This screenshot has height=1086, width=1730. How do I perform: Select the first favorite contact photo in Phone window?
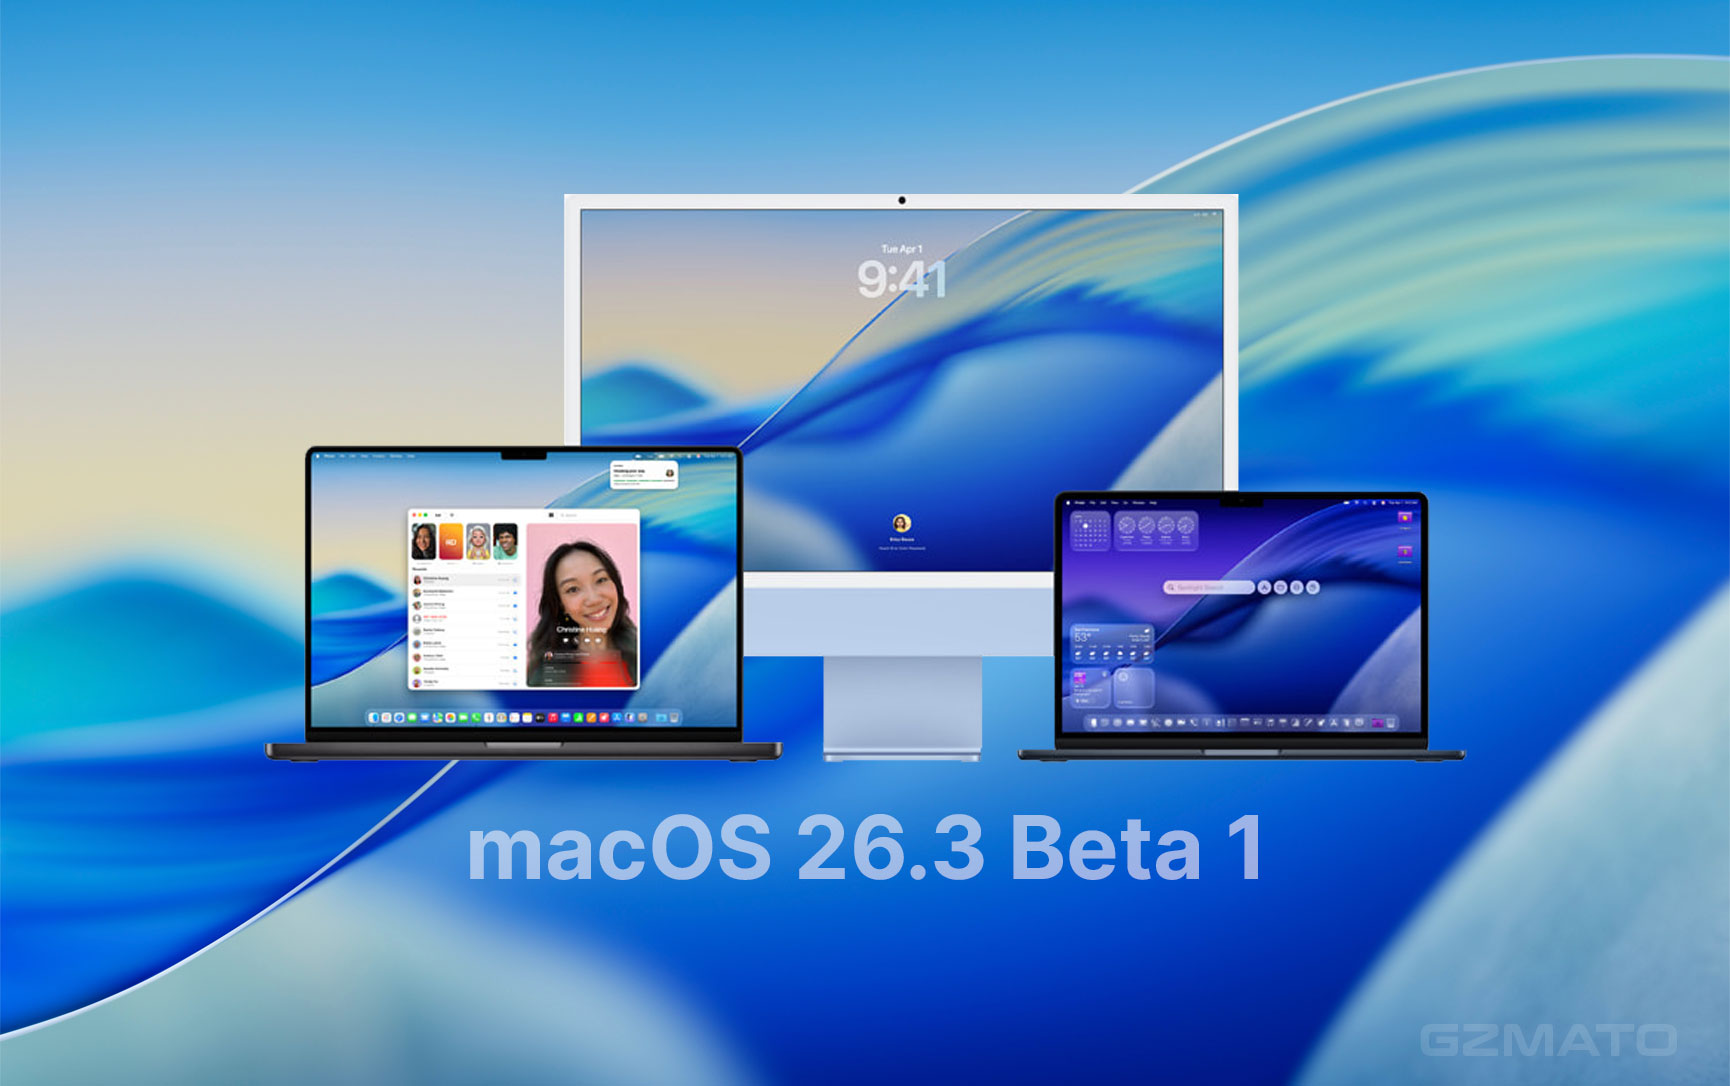[424, 541]
